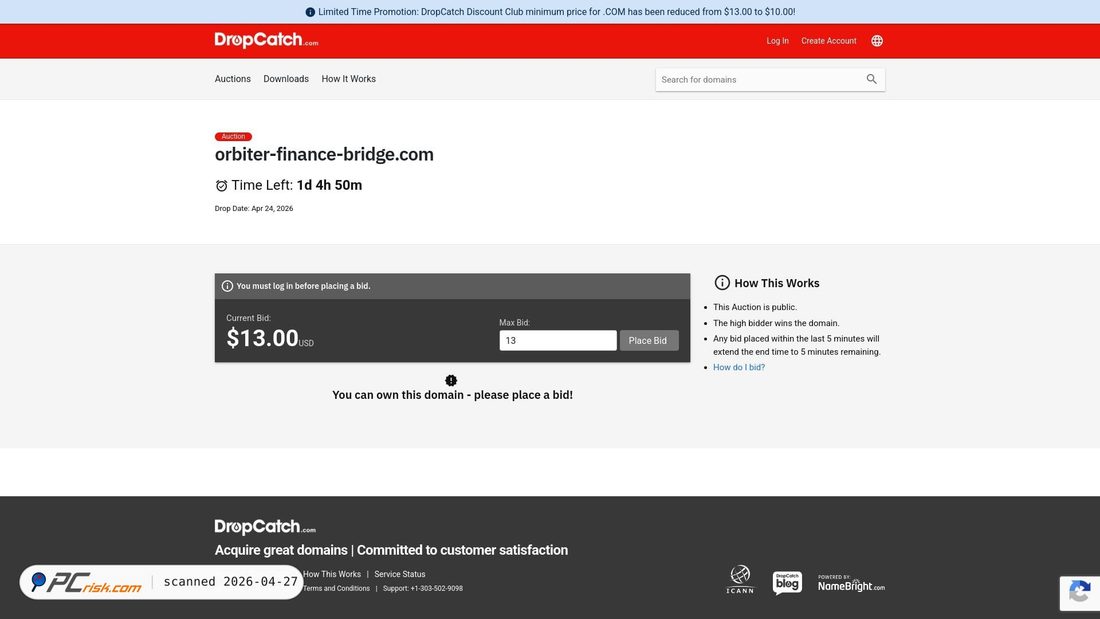
Task: Click the Time Left value 1d 4h 50m
Action: [329, 185]
